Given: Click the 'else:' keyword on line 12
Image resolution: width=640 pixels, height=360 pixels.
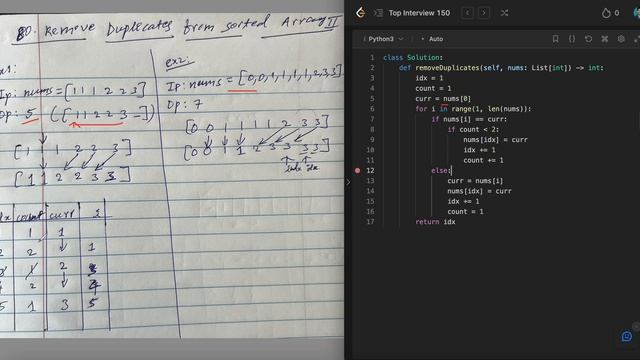Looking at the screenshot, I should (x=441, y=171).
